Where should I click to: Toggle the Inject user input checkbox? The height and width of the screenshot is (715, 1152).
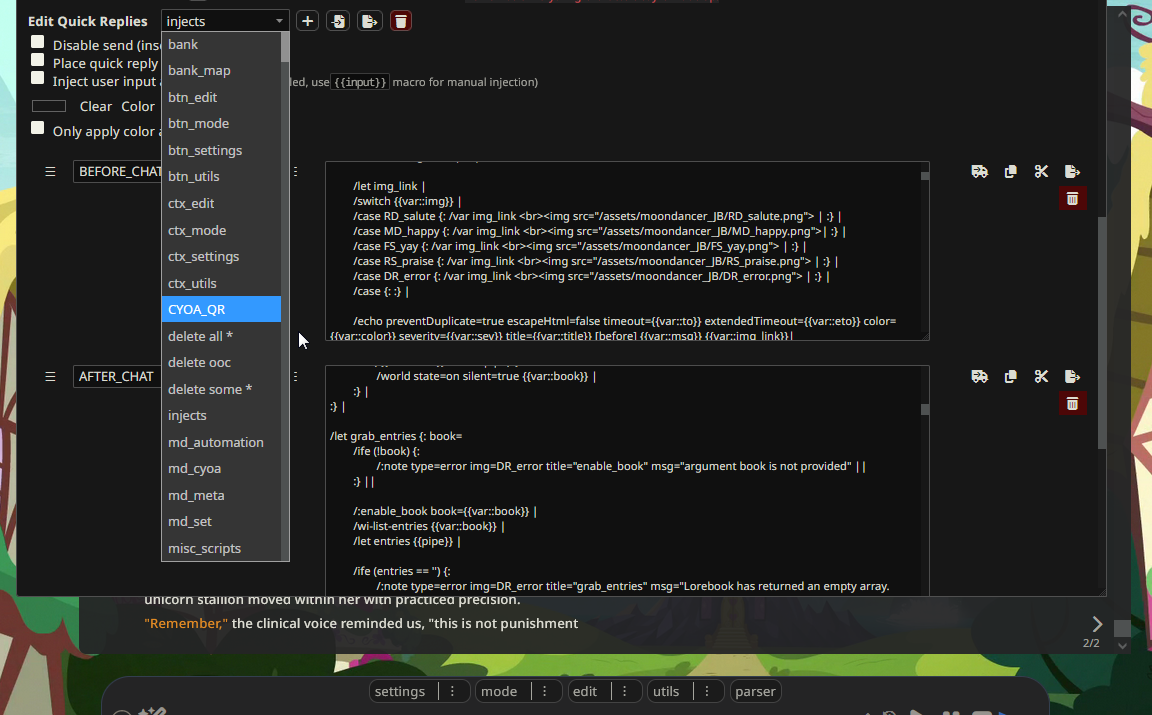point(37,78)
